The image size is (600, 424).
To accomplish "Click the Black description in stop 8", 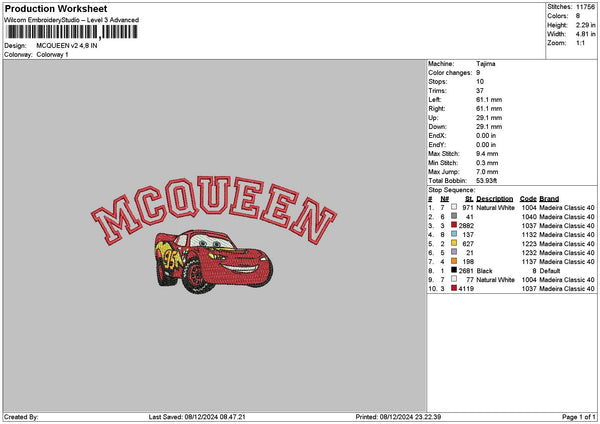I will point(484,271).
